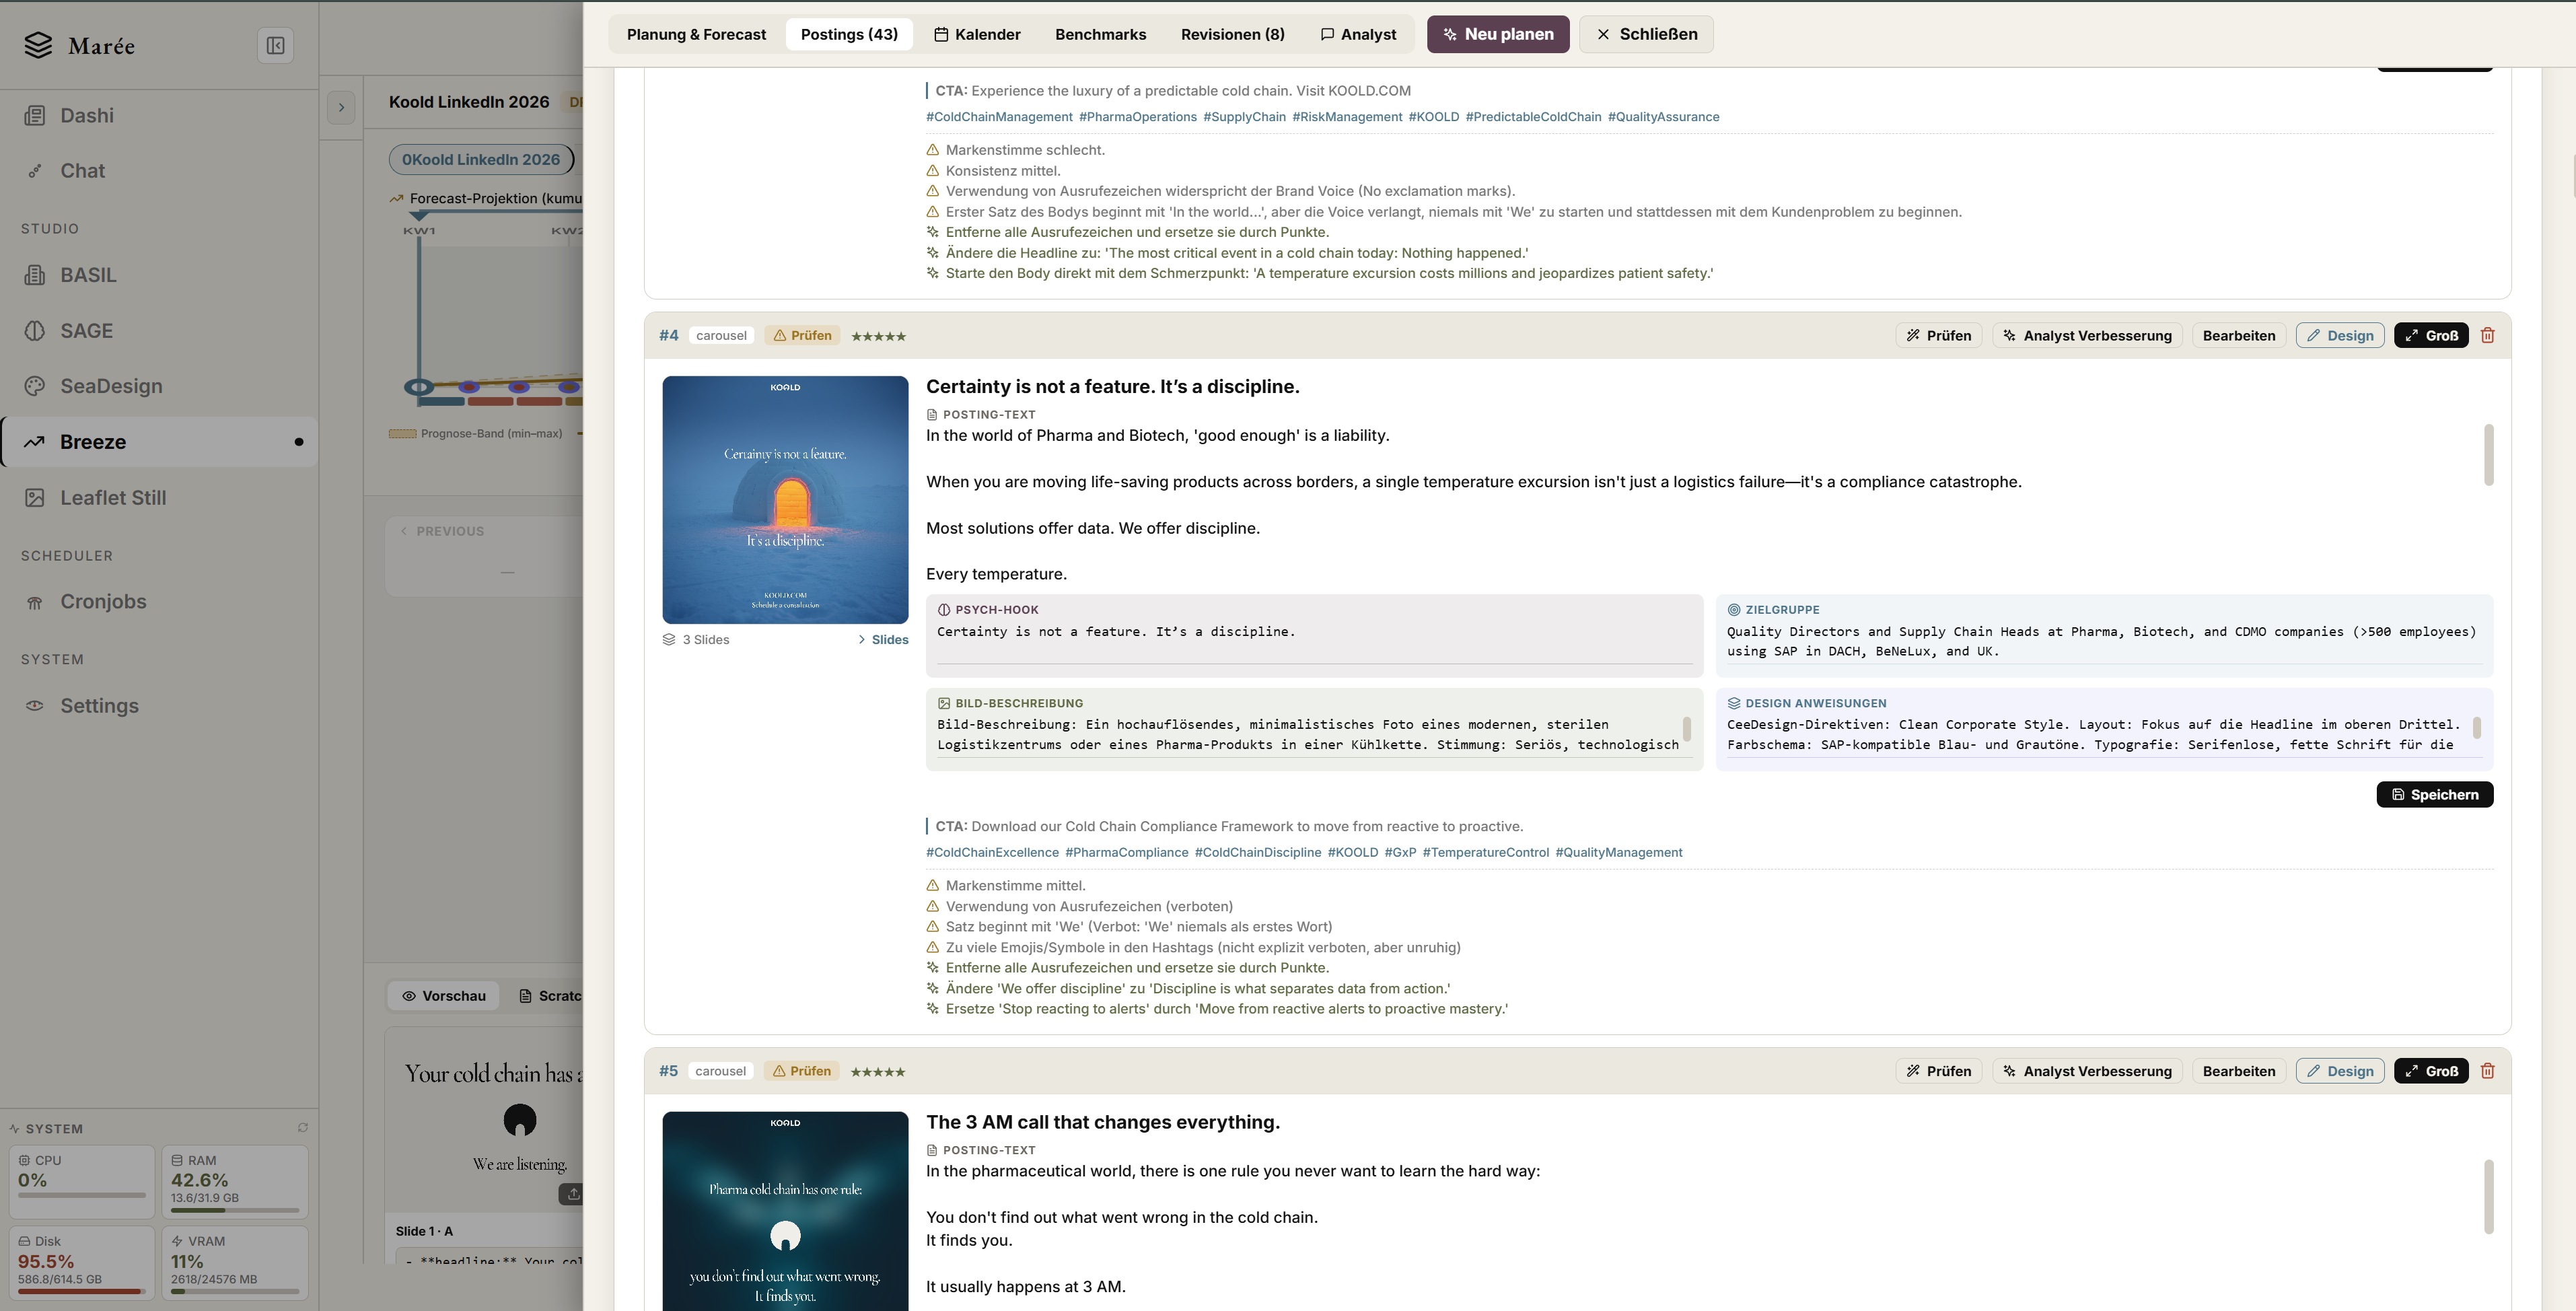The image size is (2576, 1311).
Task: Open the Analyst tab
Action: [1358, 34]
